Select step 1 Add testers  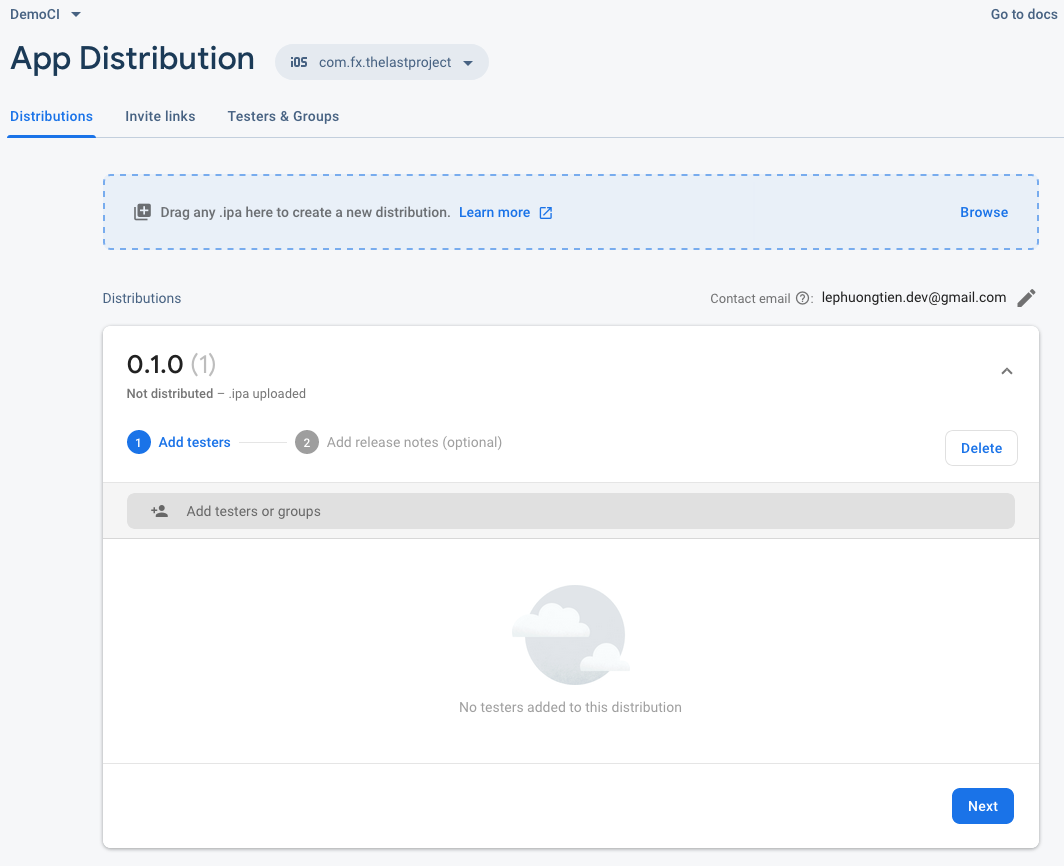179,443
